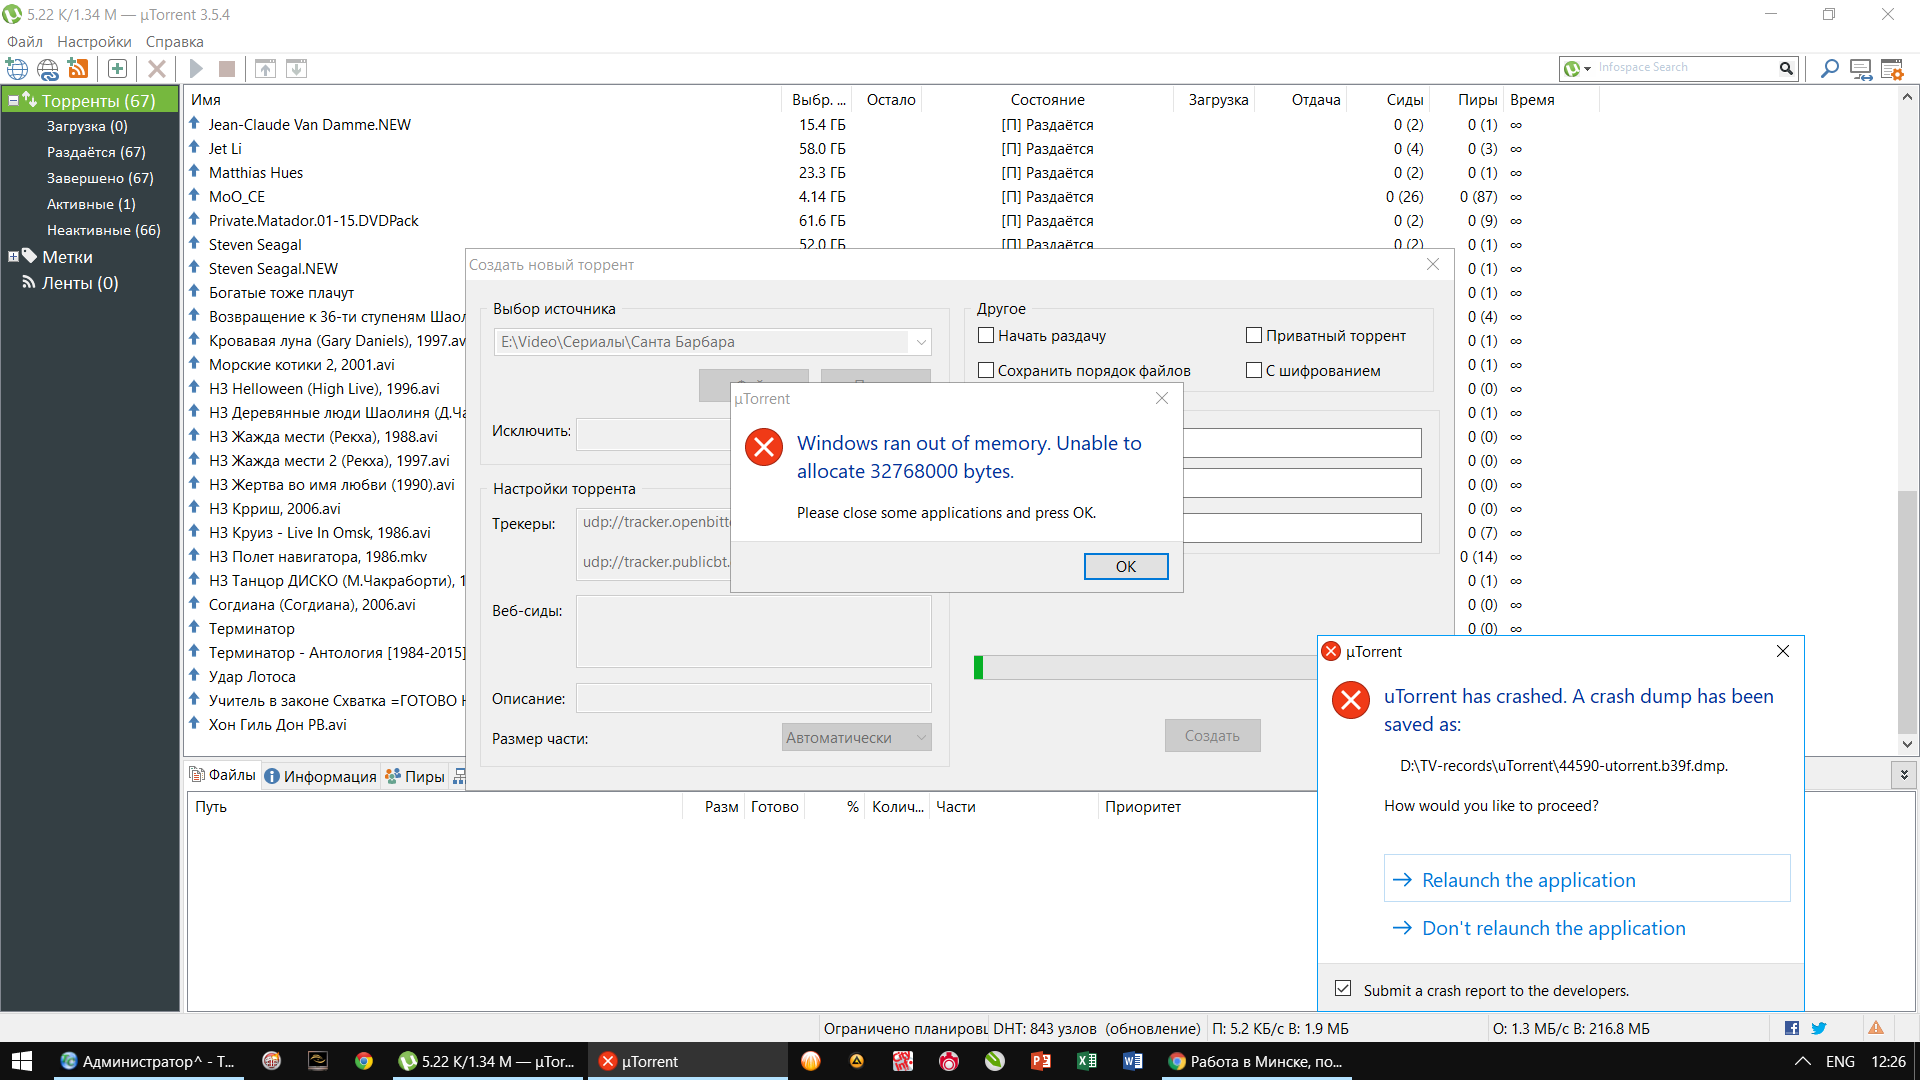Click Add RSS Feed toolbar icon
The width and height of the screenshot is (1920, 1080).
(78, 69)
